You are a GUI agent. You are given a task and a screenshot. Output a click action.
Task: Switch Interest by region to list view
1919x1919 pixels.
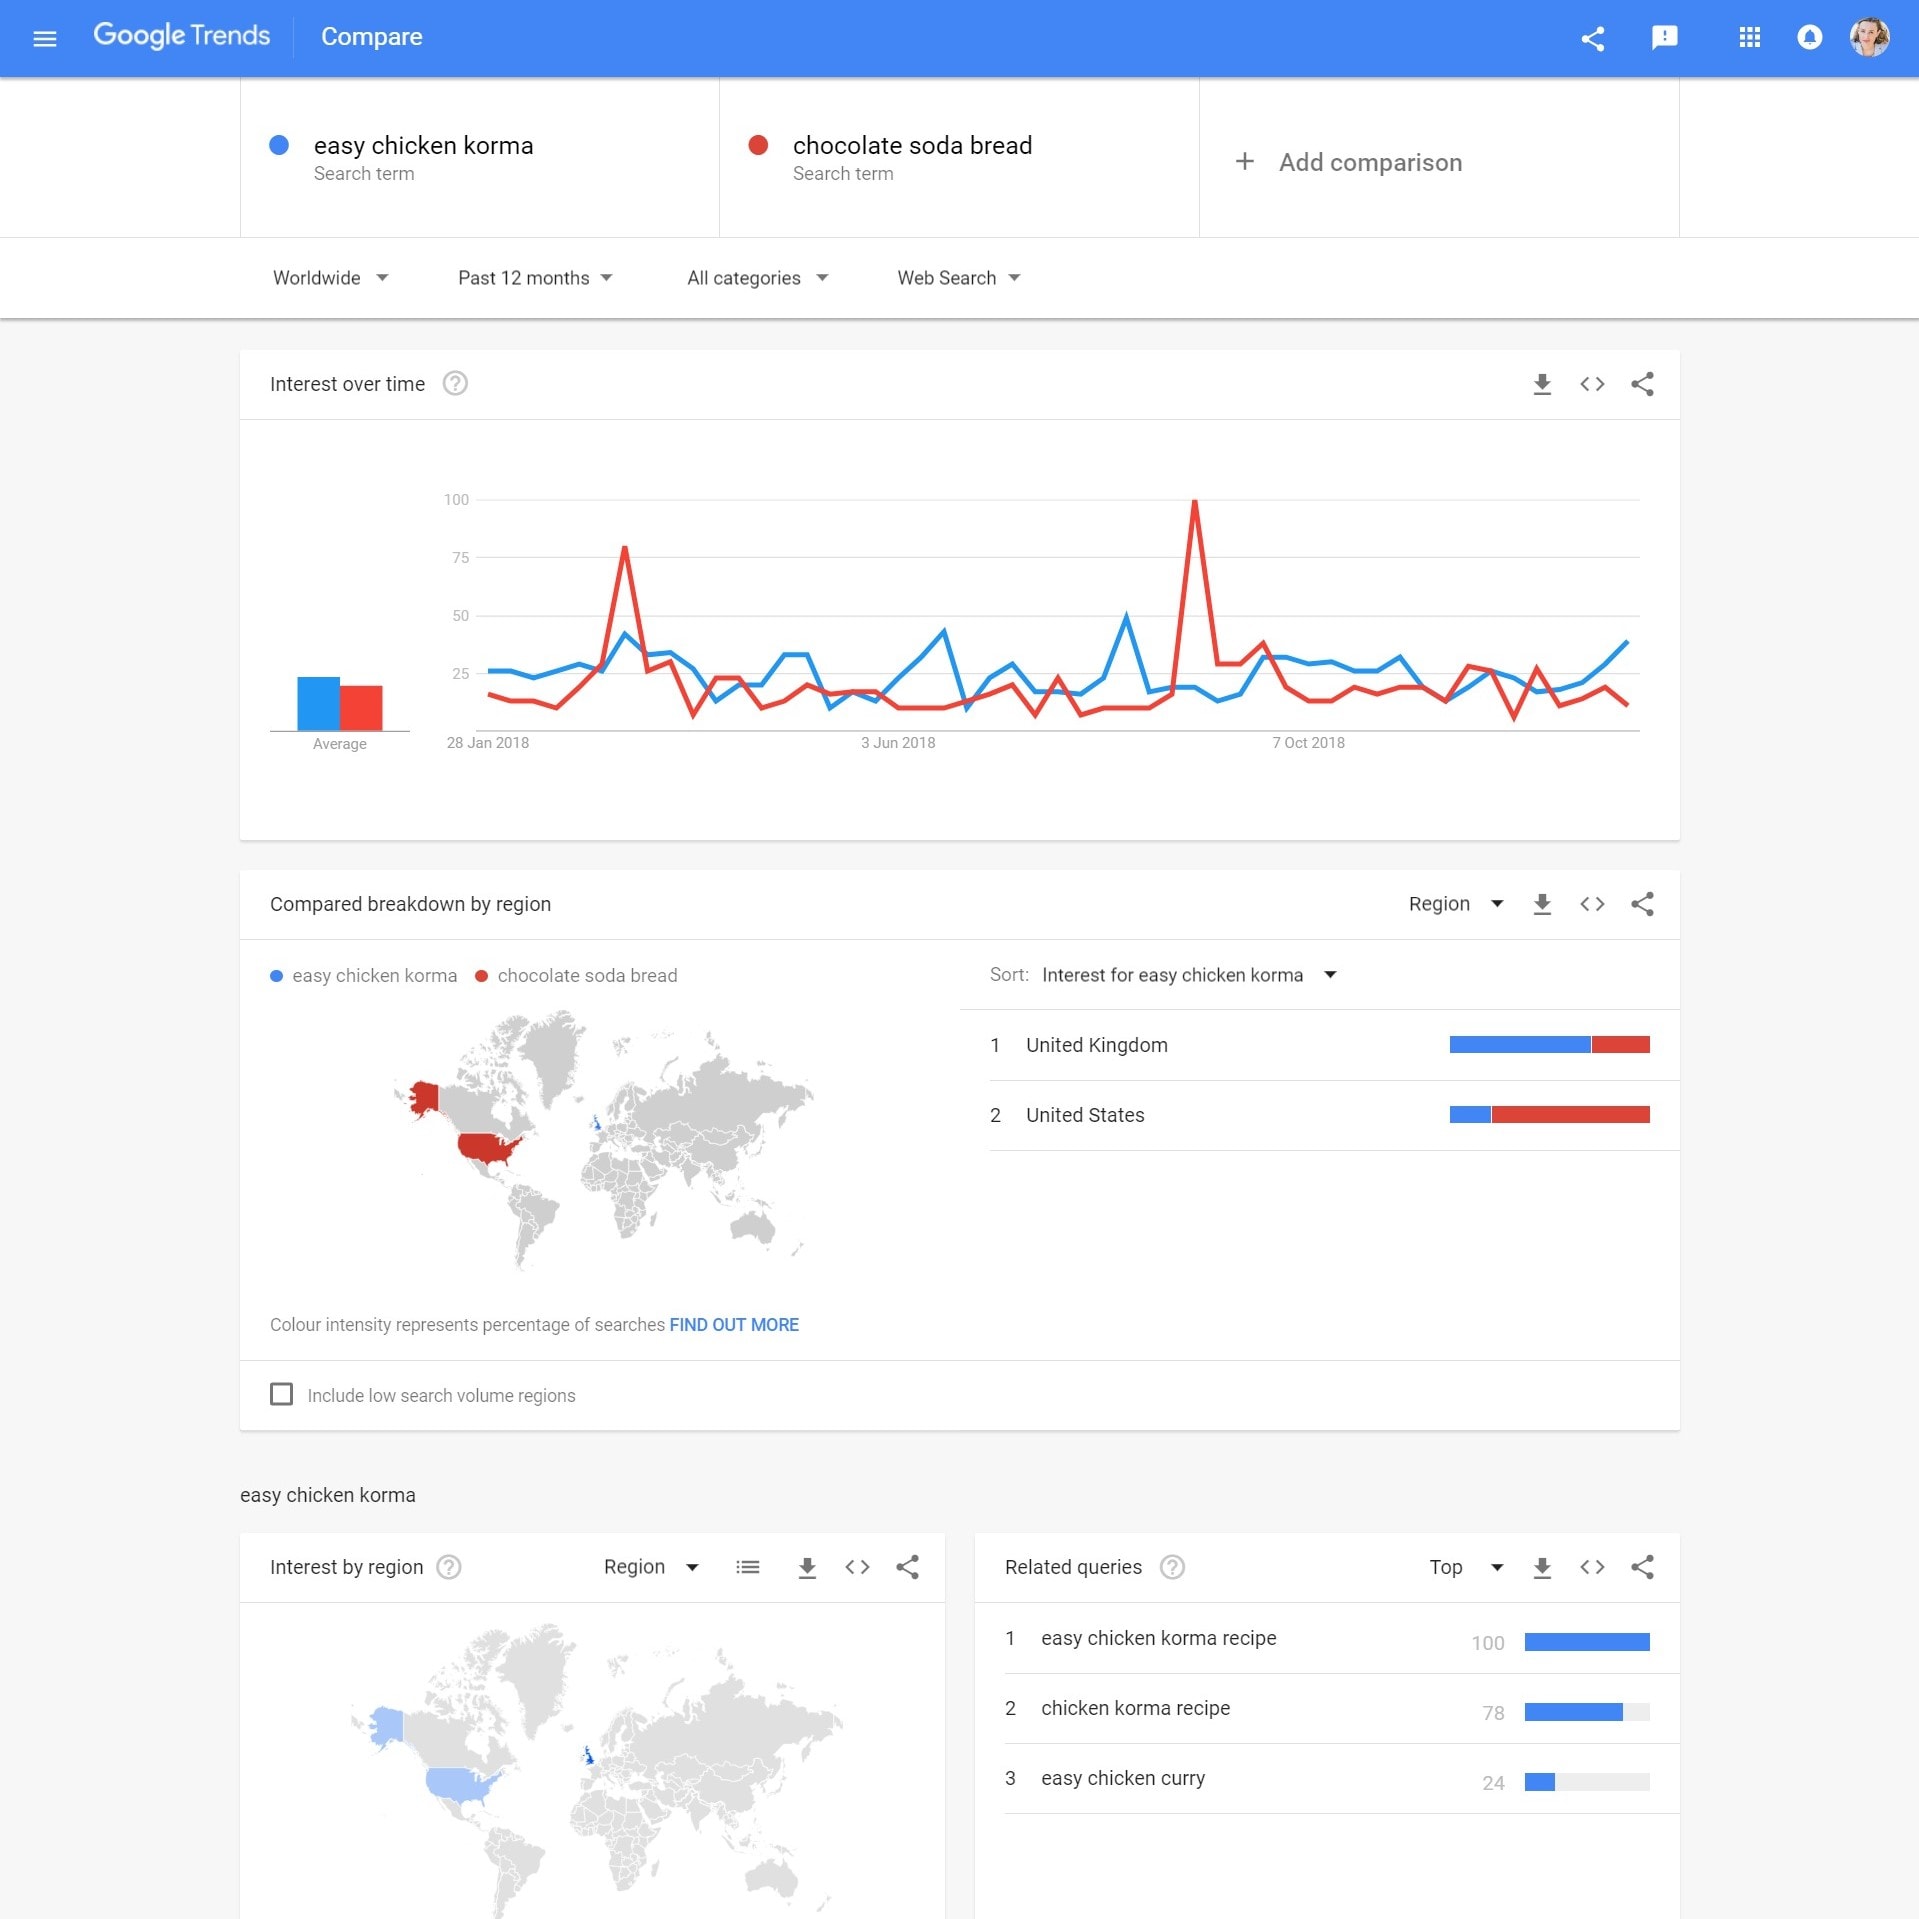click(747, 1567)
